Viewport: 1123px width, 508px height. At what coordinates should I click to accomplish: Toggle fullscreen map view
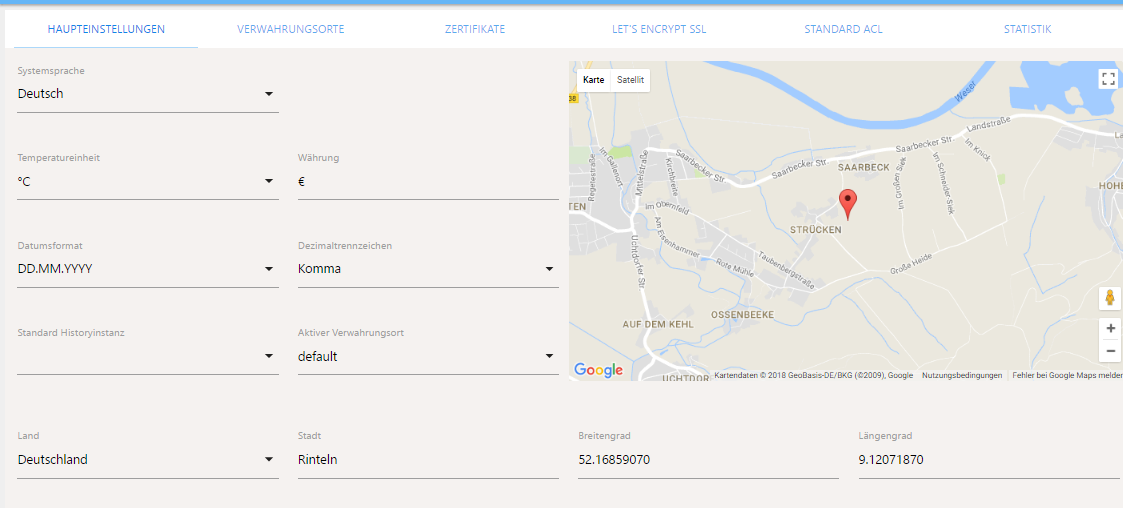(1108, 79)
